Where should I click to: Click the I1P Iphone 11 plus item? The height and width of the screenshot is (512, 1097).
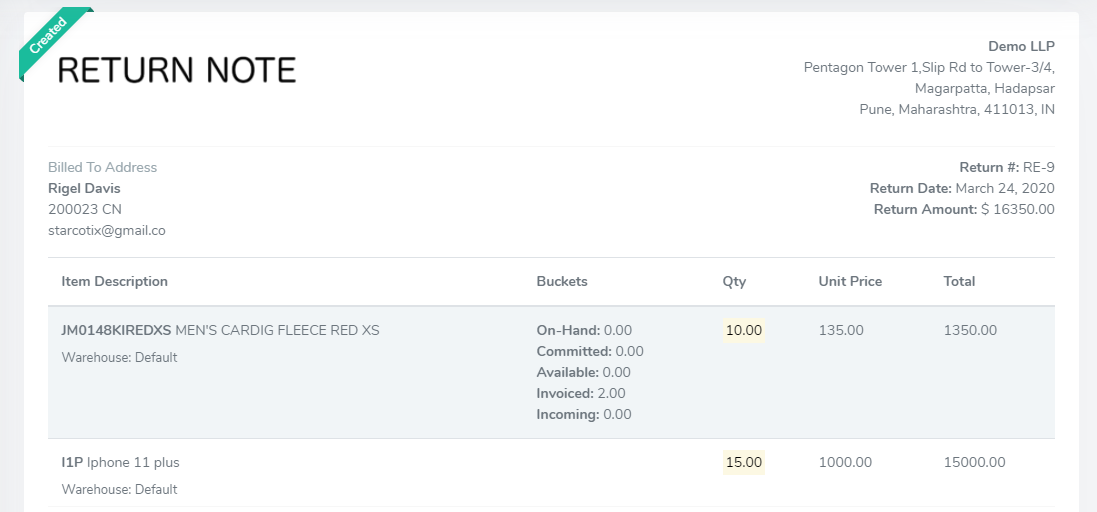click(x=120, y=462)
